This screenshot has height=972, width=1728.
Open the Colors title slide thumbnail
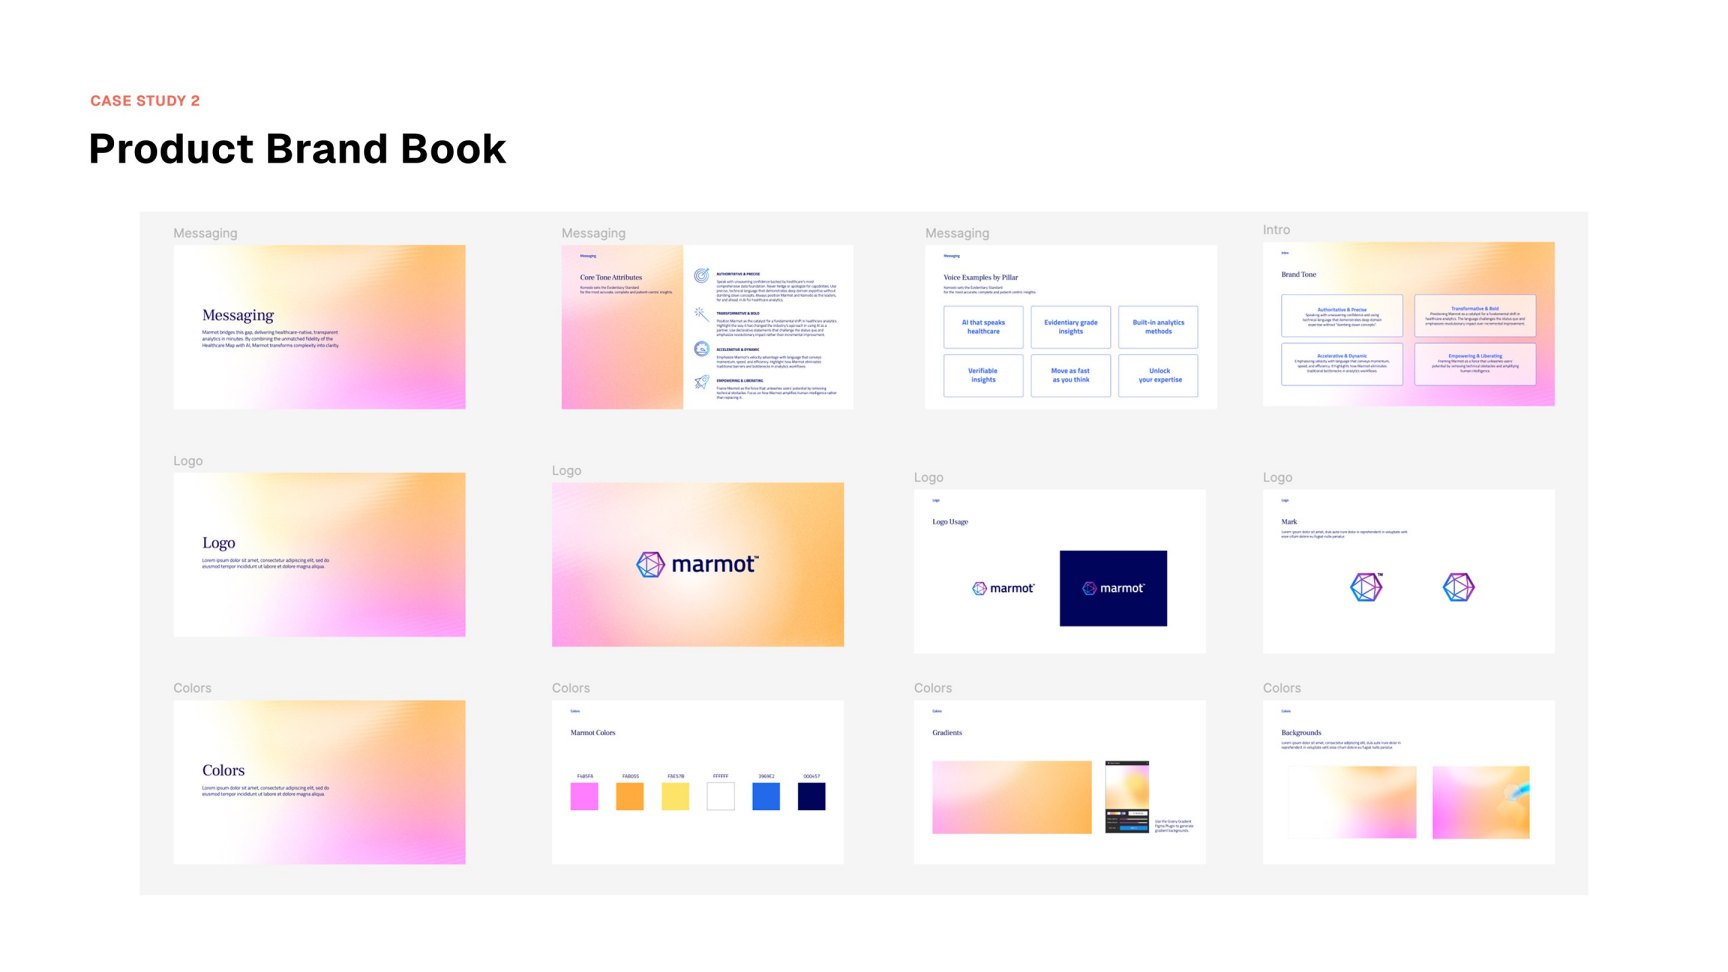(x=319, y=782)
